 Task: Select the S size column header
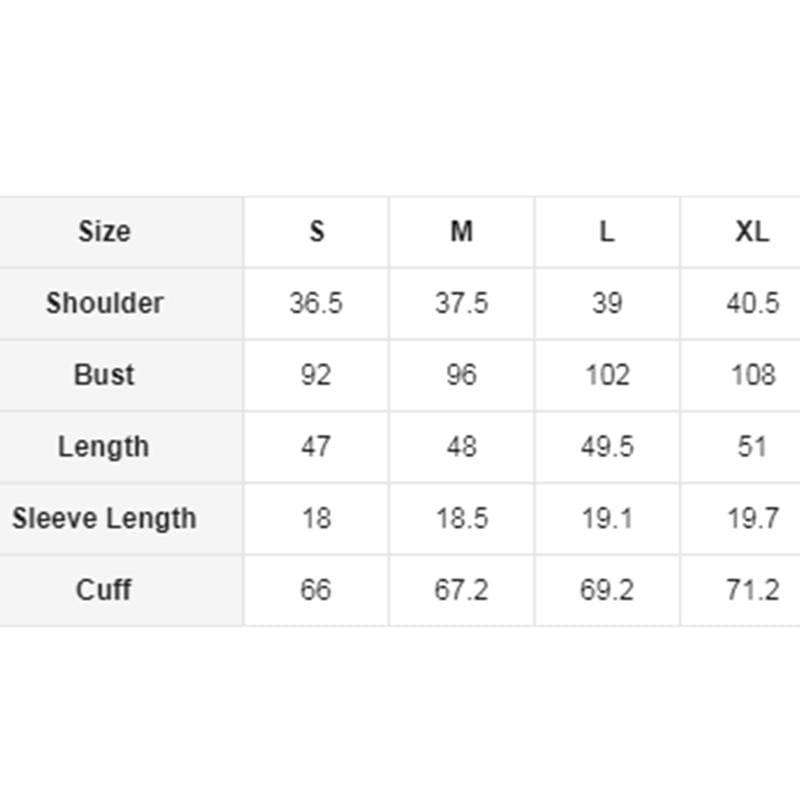tap(316, 232)
